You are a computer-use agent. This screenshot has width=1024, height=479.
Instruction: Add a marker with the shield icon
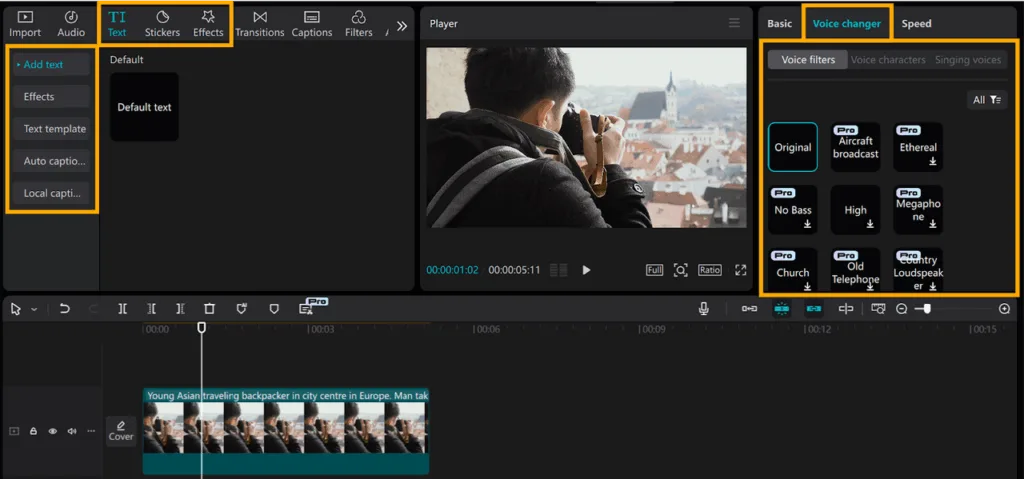274,309
